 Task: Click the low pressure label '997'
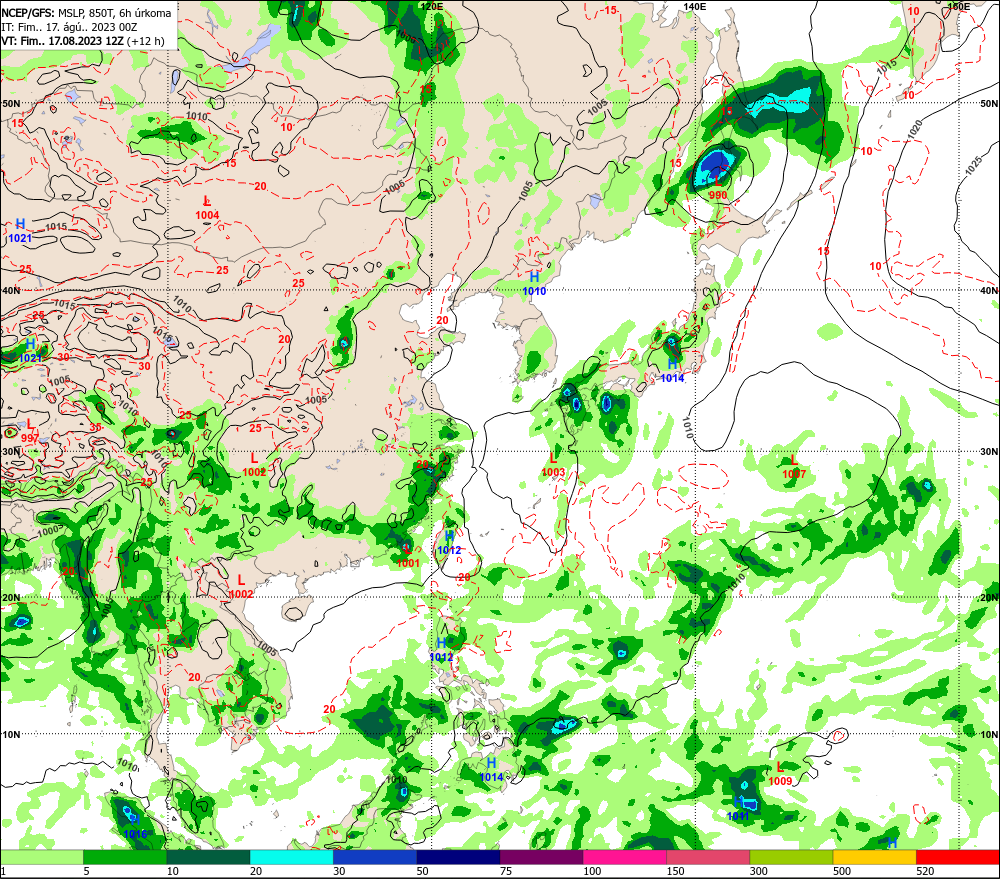tap(30, 438)
